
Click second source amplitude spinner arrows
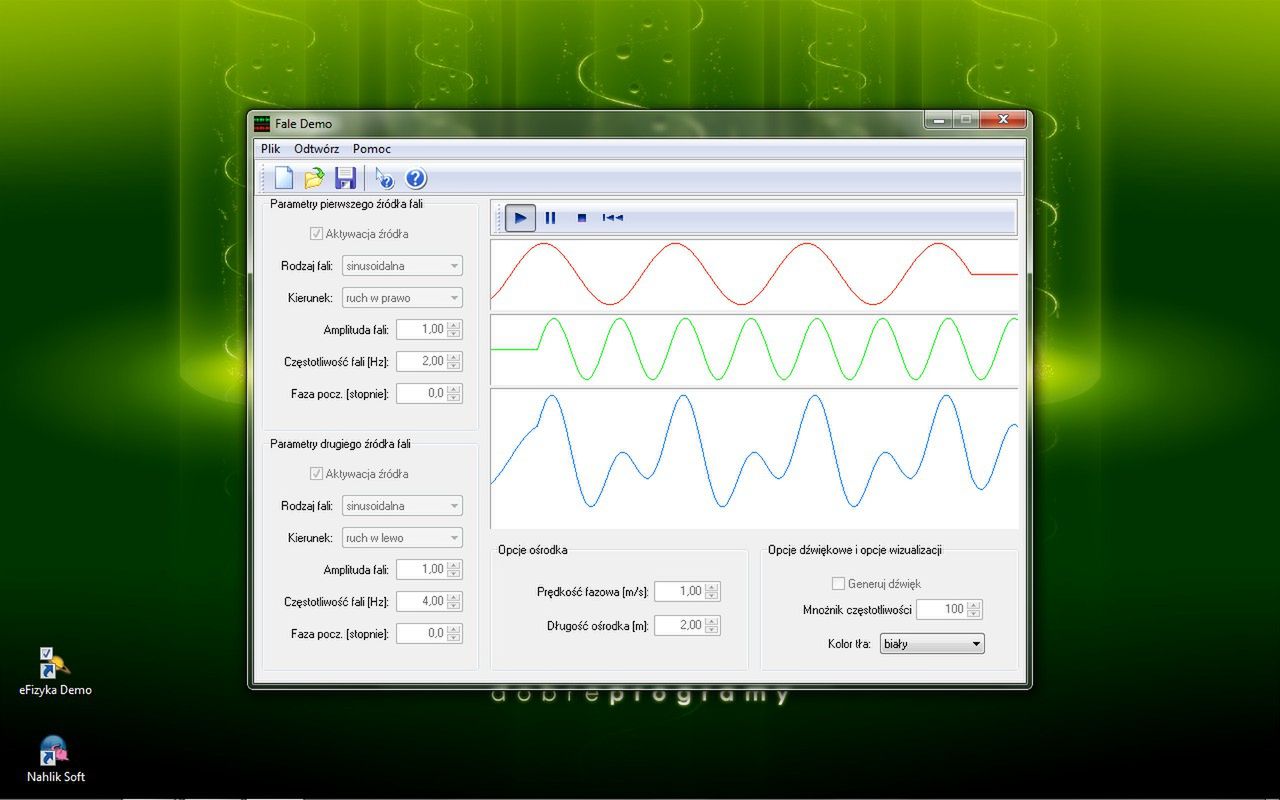point(455,569)
